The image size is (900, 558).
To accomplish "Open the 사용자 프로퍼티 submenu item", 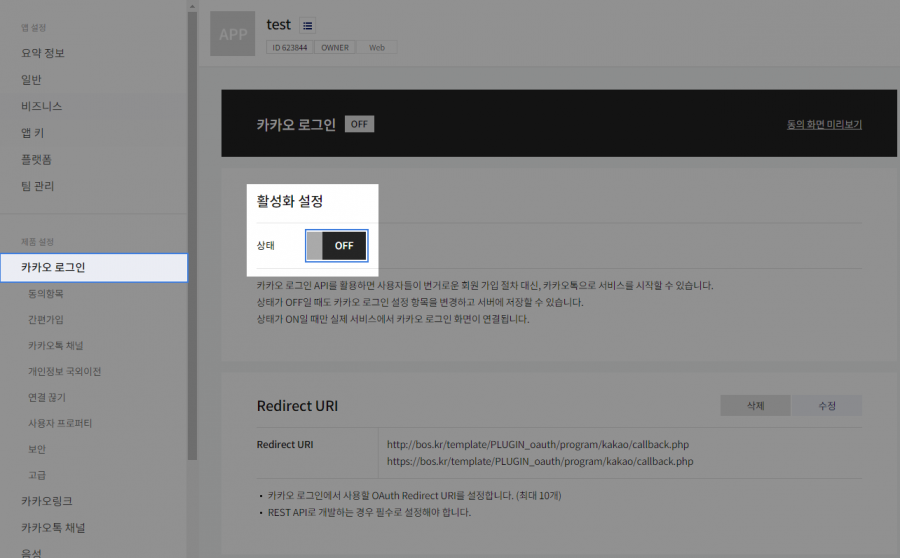I will pyautogui.click(x=60, y=423).
